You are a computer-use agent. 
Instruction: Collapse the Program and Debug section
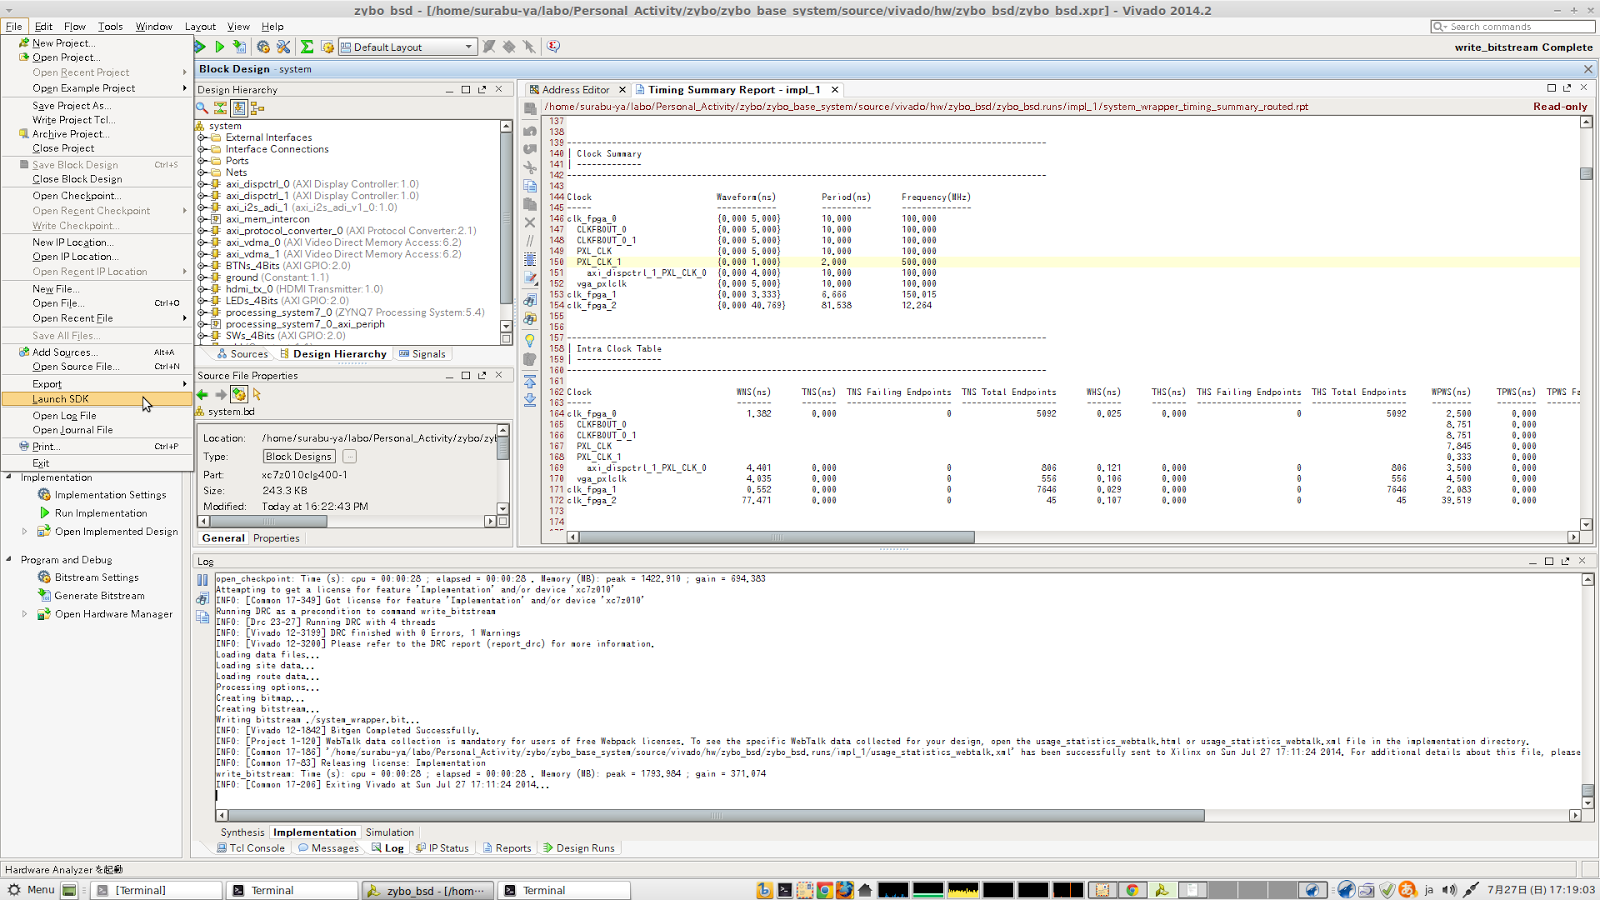[x=9, y=560]
